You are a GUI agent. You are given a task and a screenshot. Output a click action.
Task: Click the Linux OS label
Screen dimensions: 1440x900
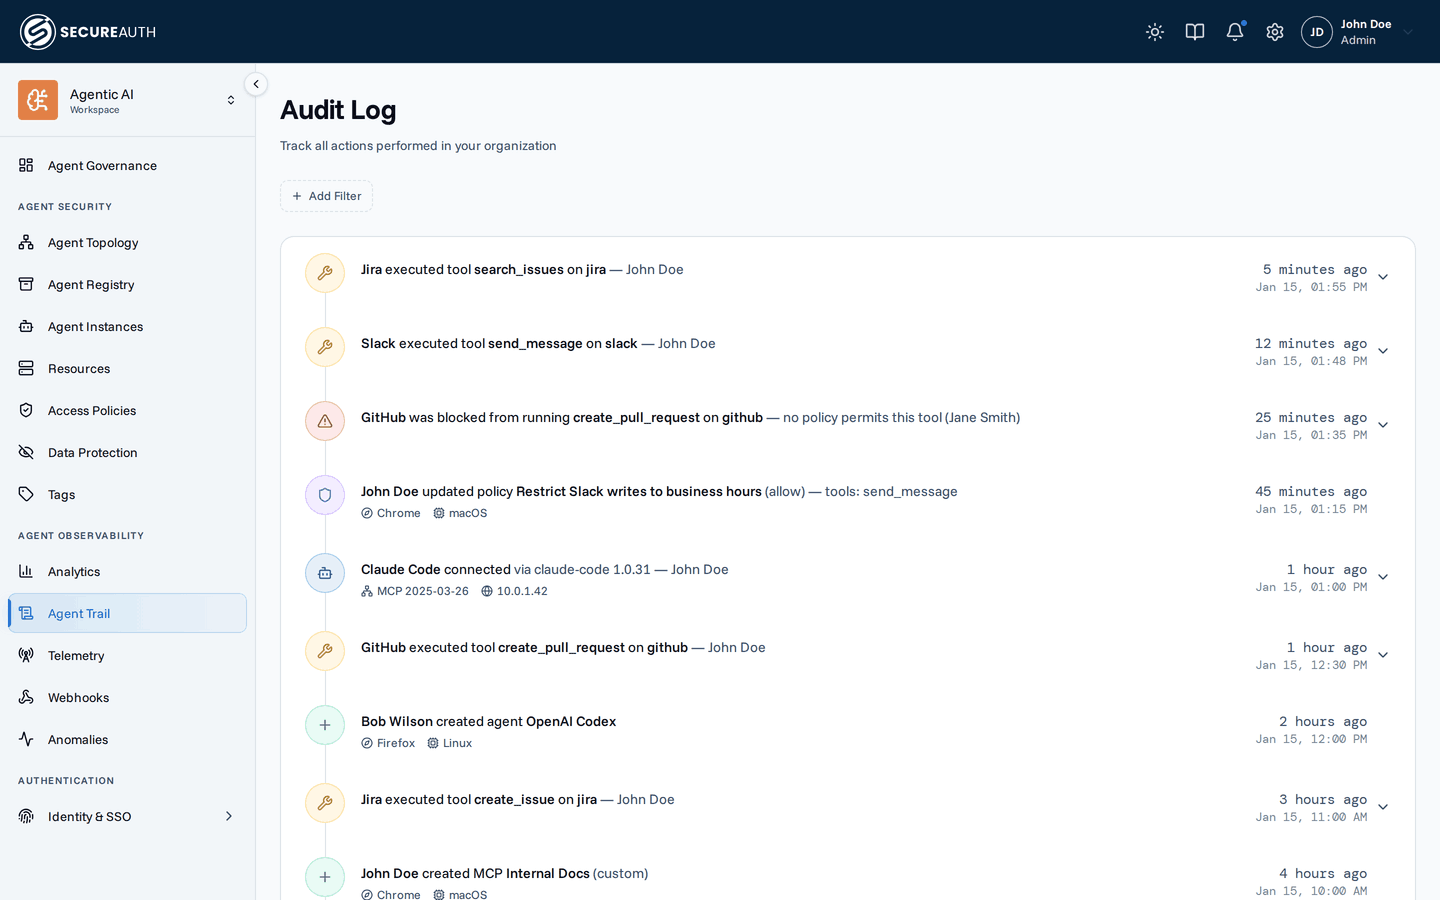pos(457,743)
